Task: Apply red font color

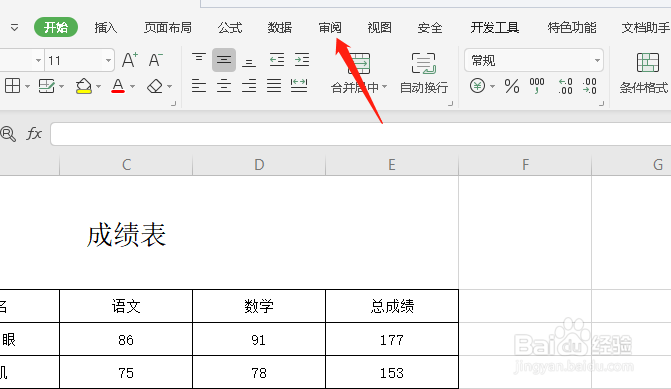Action: pyautogui.click(x=118, y=86)
